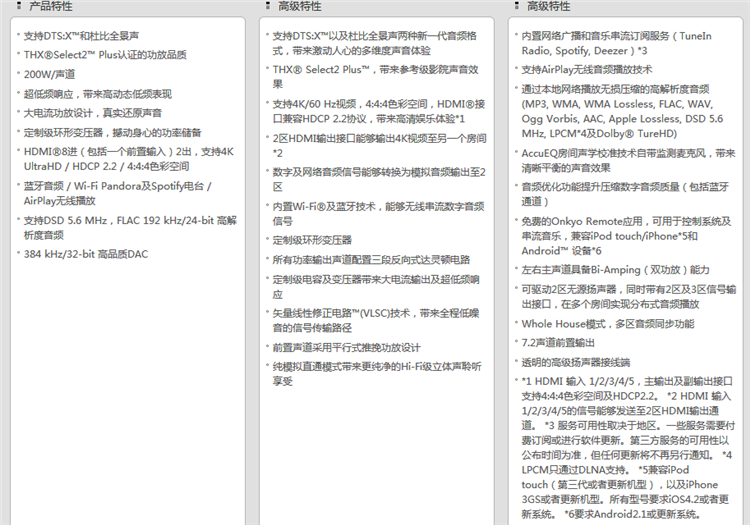Click 音频优化功能提升压缩数字音频质量 item
The image size is (750, 525).
pos(625,194)
